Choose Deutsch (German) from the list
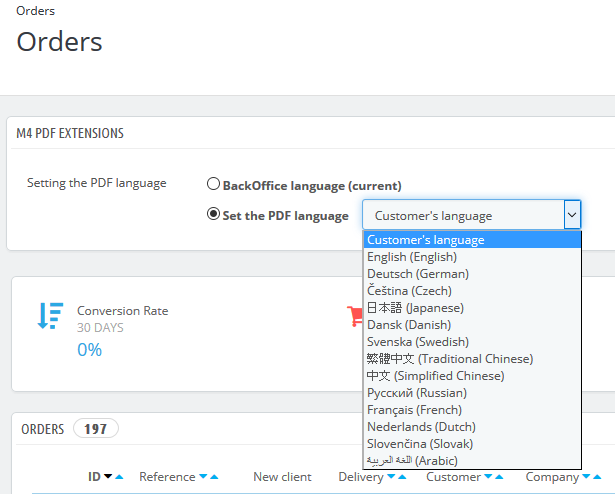Viewport: 615px width, 494px height. [472, 274]
